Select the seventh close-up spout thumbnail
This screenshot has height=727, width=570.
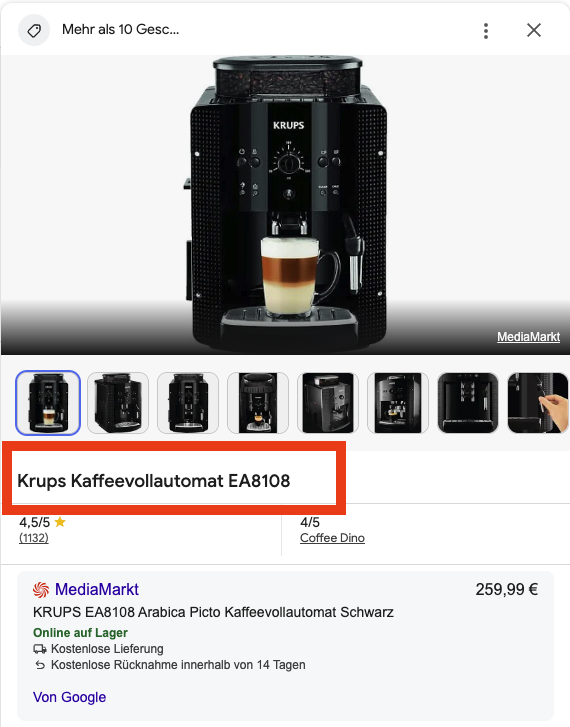pyautogui.click(x=468, y=402)
